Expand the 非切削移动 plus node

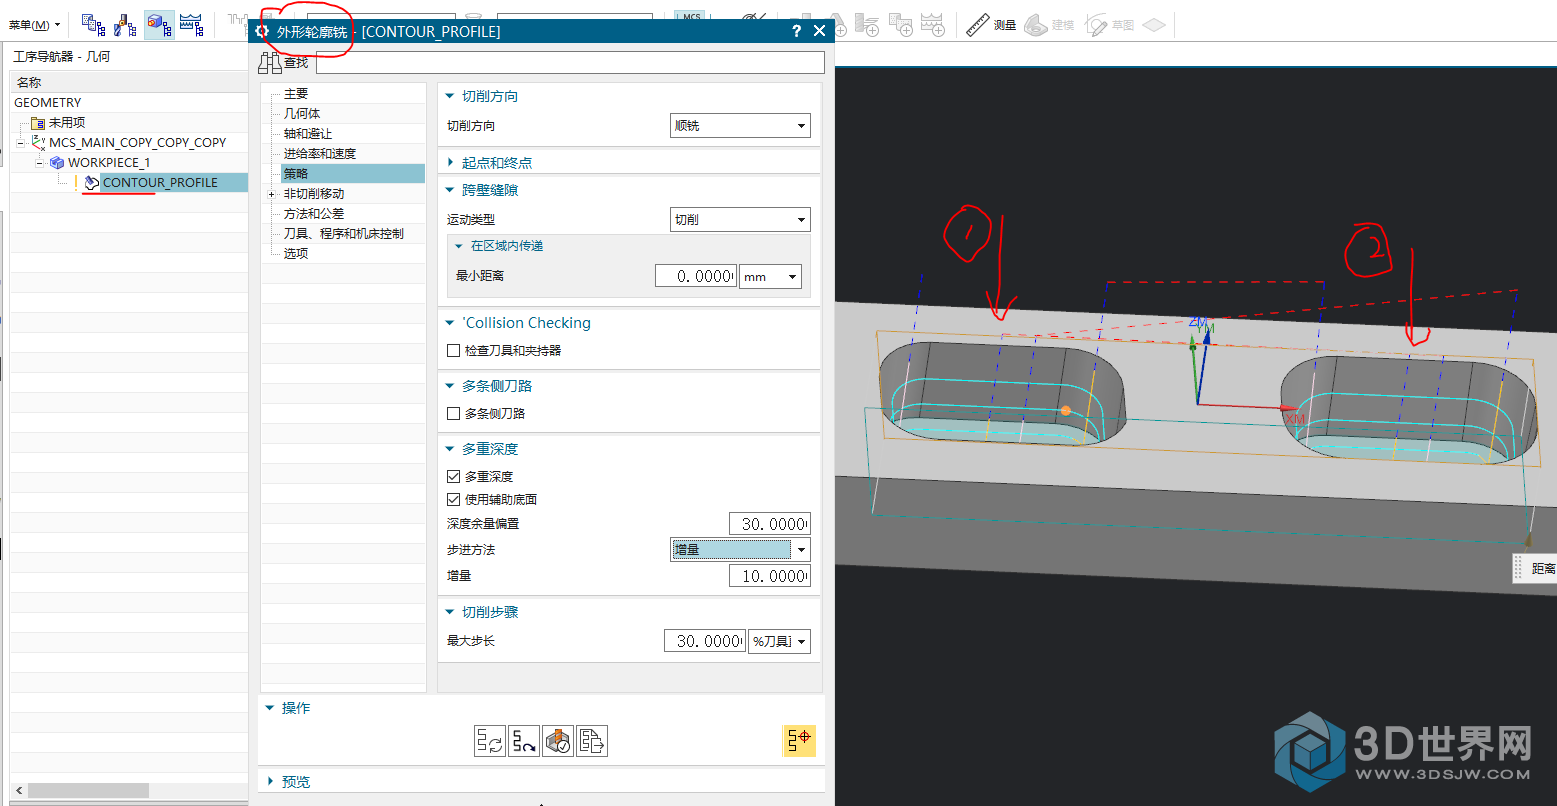coord(271,194)
